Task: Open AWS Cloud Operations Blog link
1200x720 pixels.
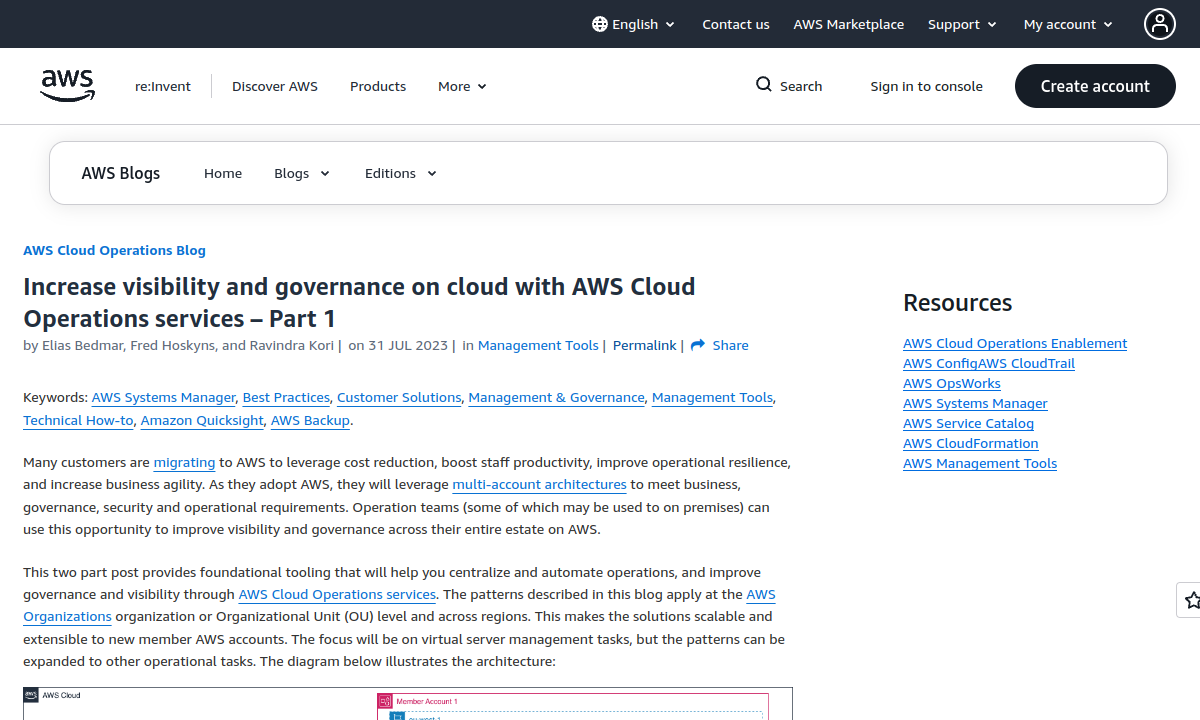Action: [x=114, y=250]
